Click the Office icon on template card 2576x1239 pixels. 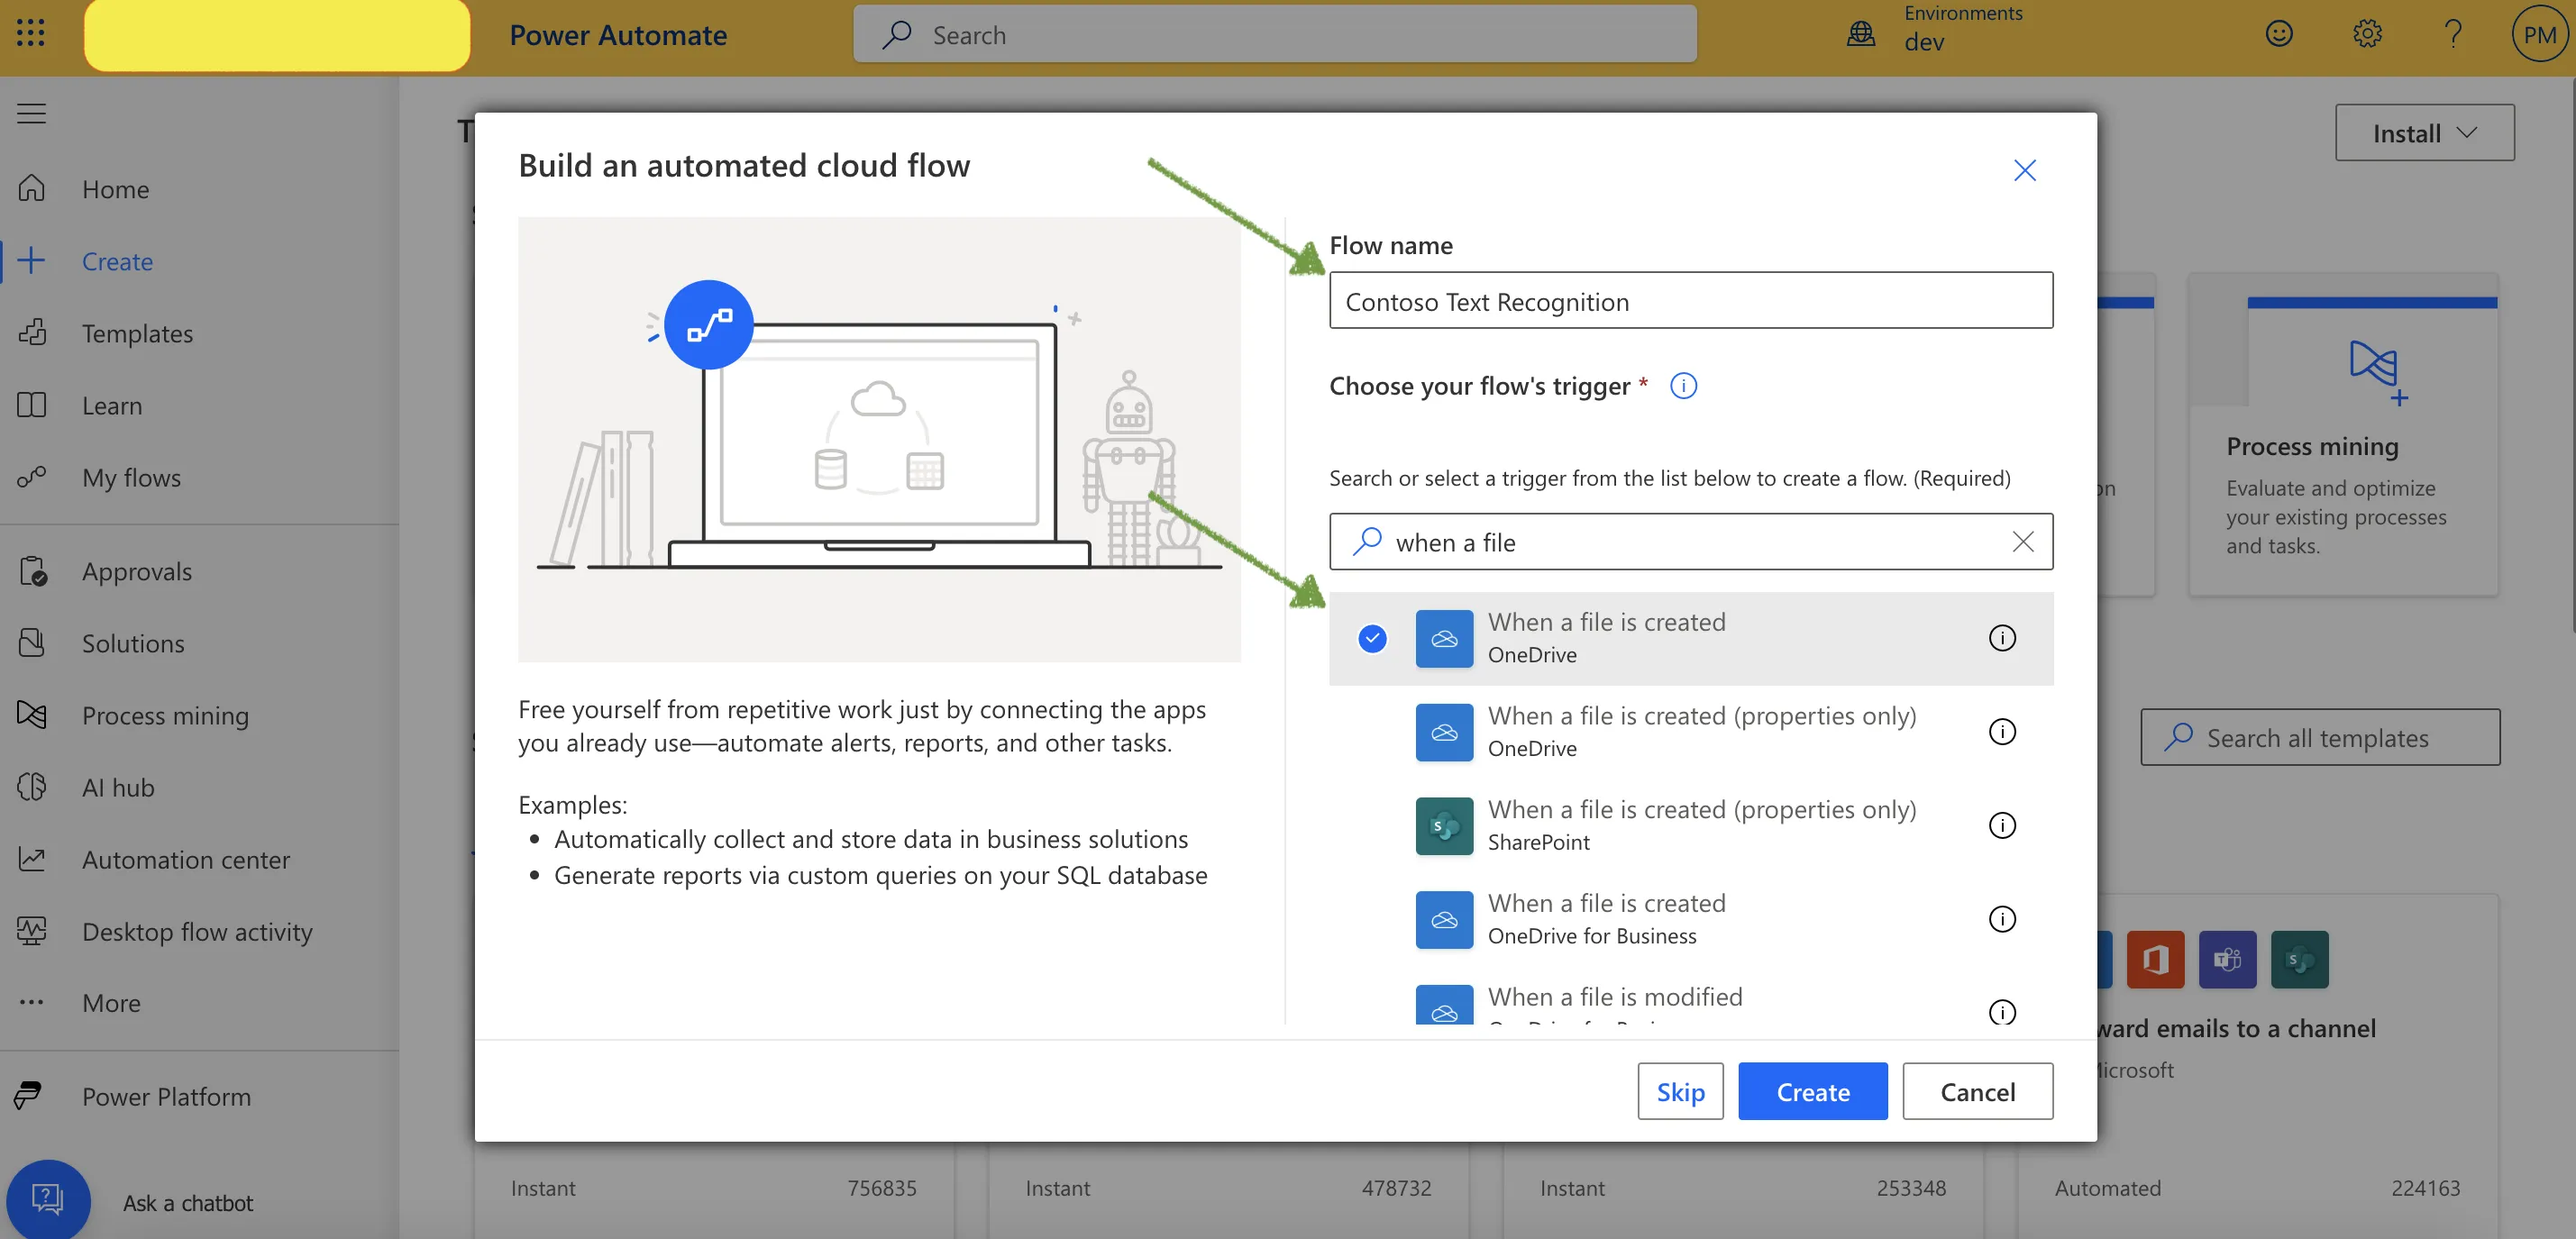tap(2155, 960)
